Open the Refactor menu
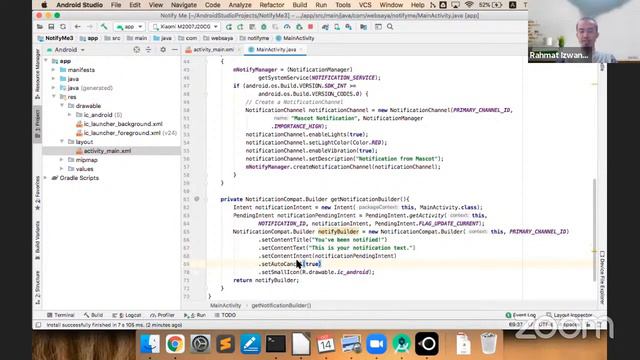 pyautogui.click(x=272, y=5)
